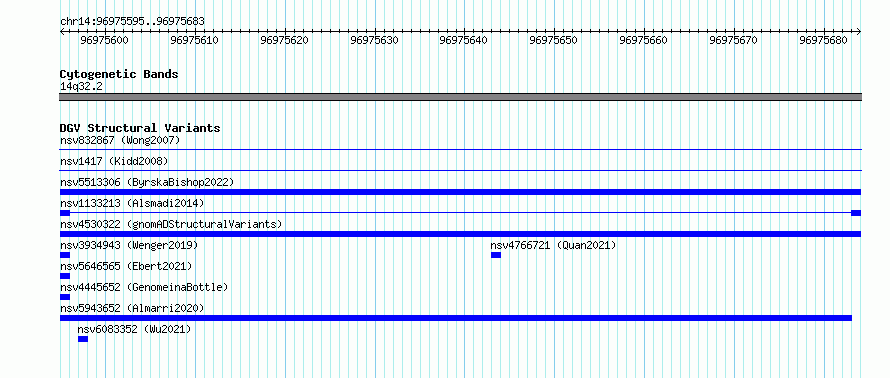Click the blue bar under nsv5513306
This screenshot has width=890, height=378.
[460, 192]
